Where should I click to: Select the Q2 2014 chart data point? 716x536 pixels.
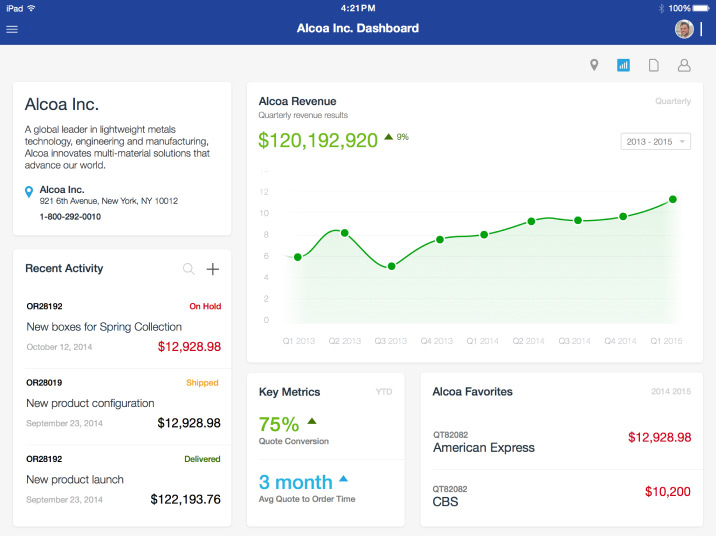click(531, 221)
